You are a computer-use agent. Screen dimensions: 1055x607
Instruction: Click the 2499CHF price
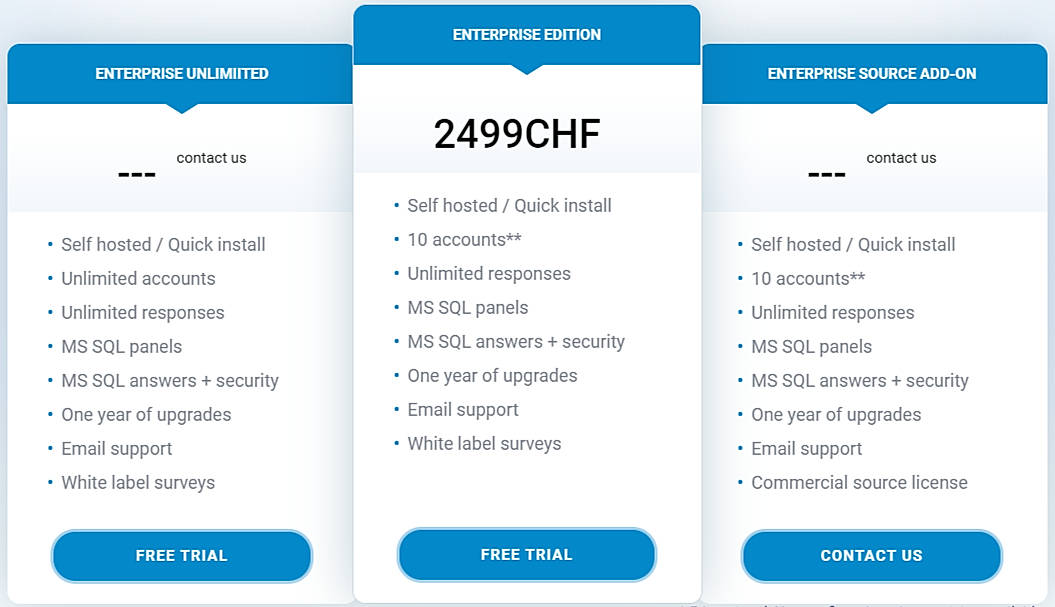[517, 134]
